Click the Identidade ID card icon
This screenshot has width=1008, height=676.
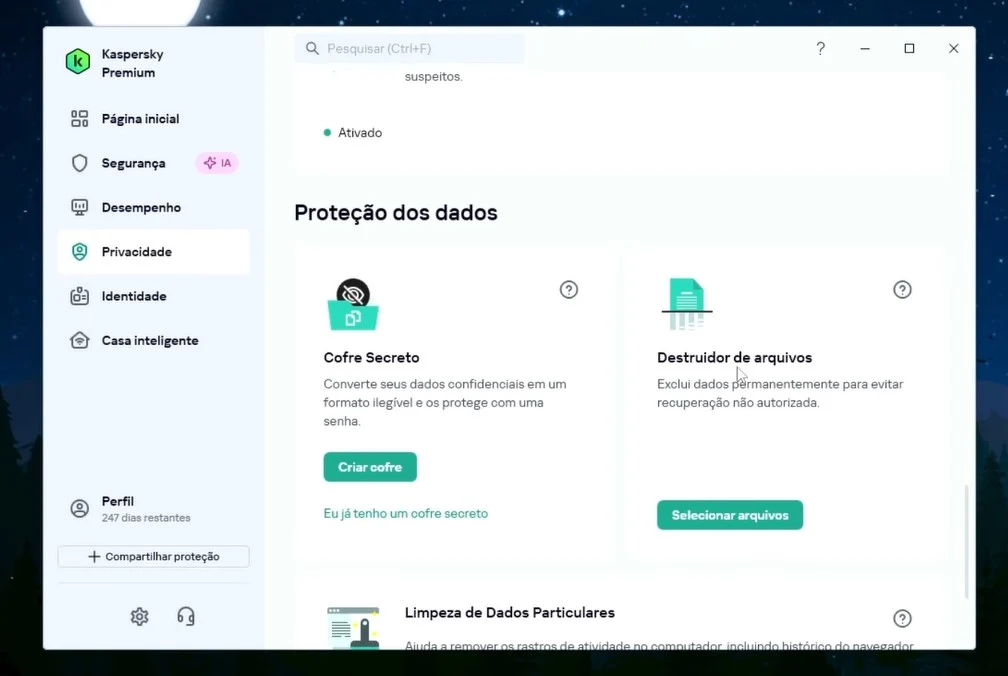pyautogui.click(x=79, y=296)
